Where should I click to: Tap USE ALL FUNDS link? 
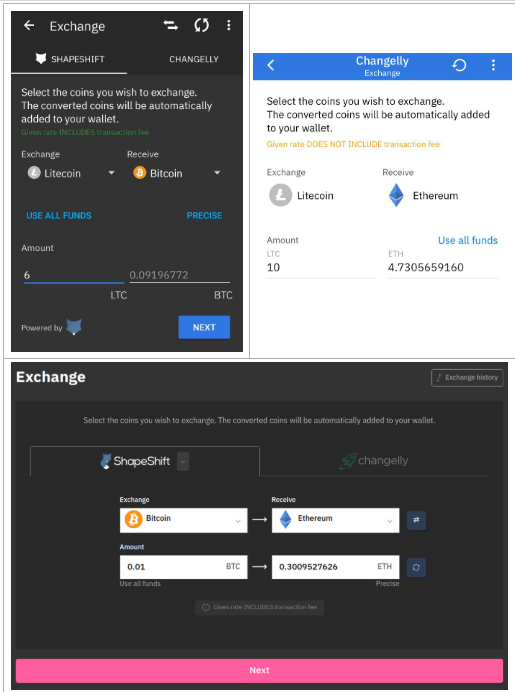(59, 215)
